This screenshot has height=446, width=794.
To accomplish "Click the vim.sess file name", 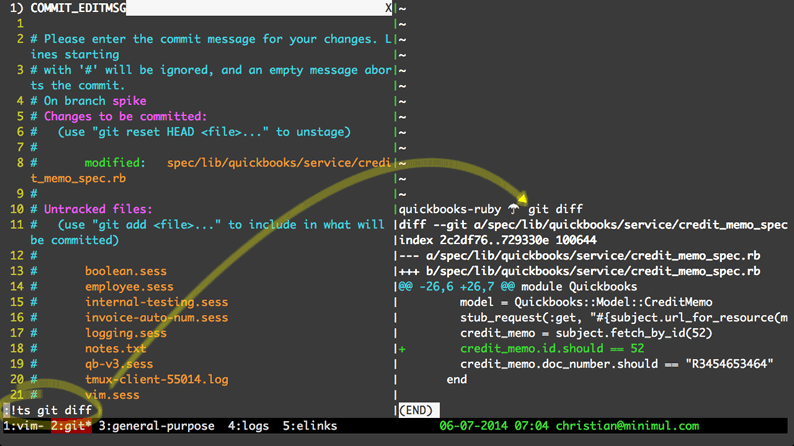I will tap(112, 395).
